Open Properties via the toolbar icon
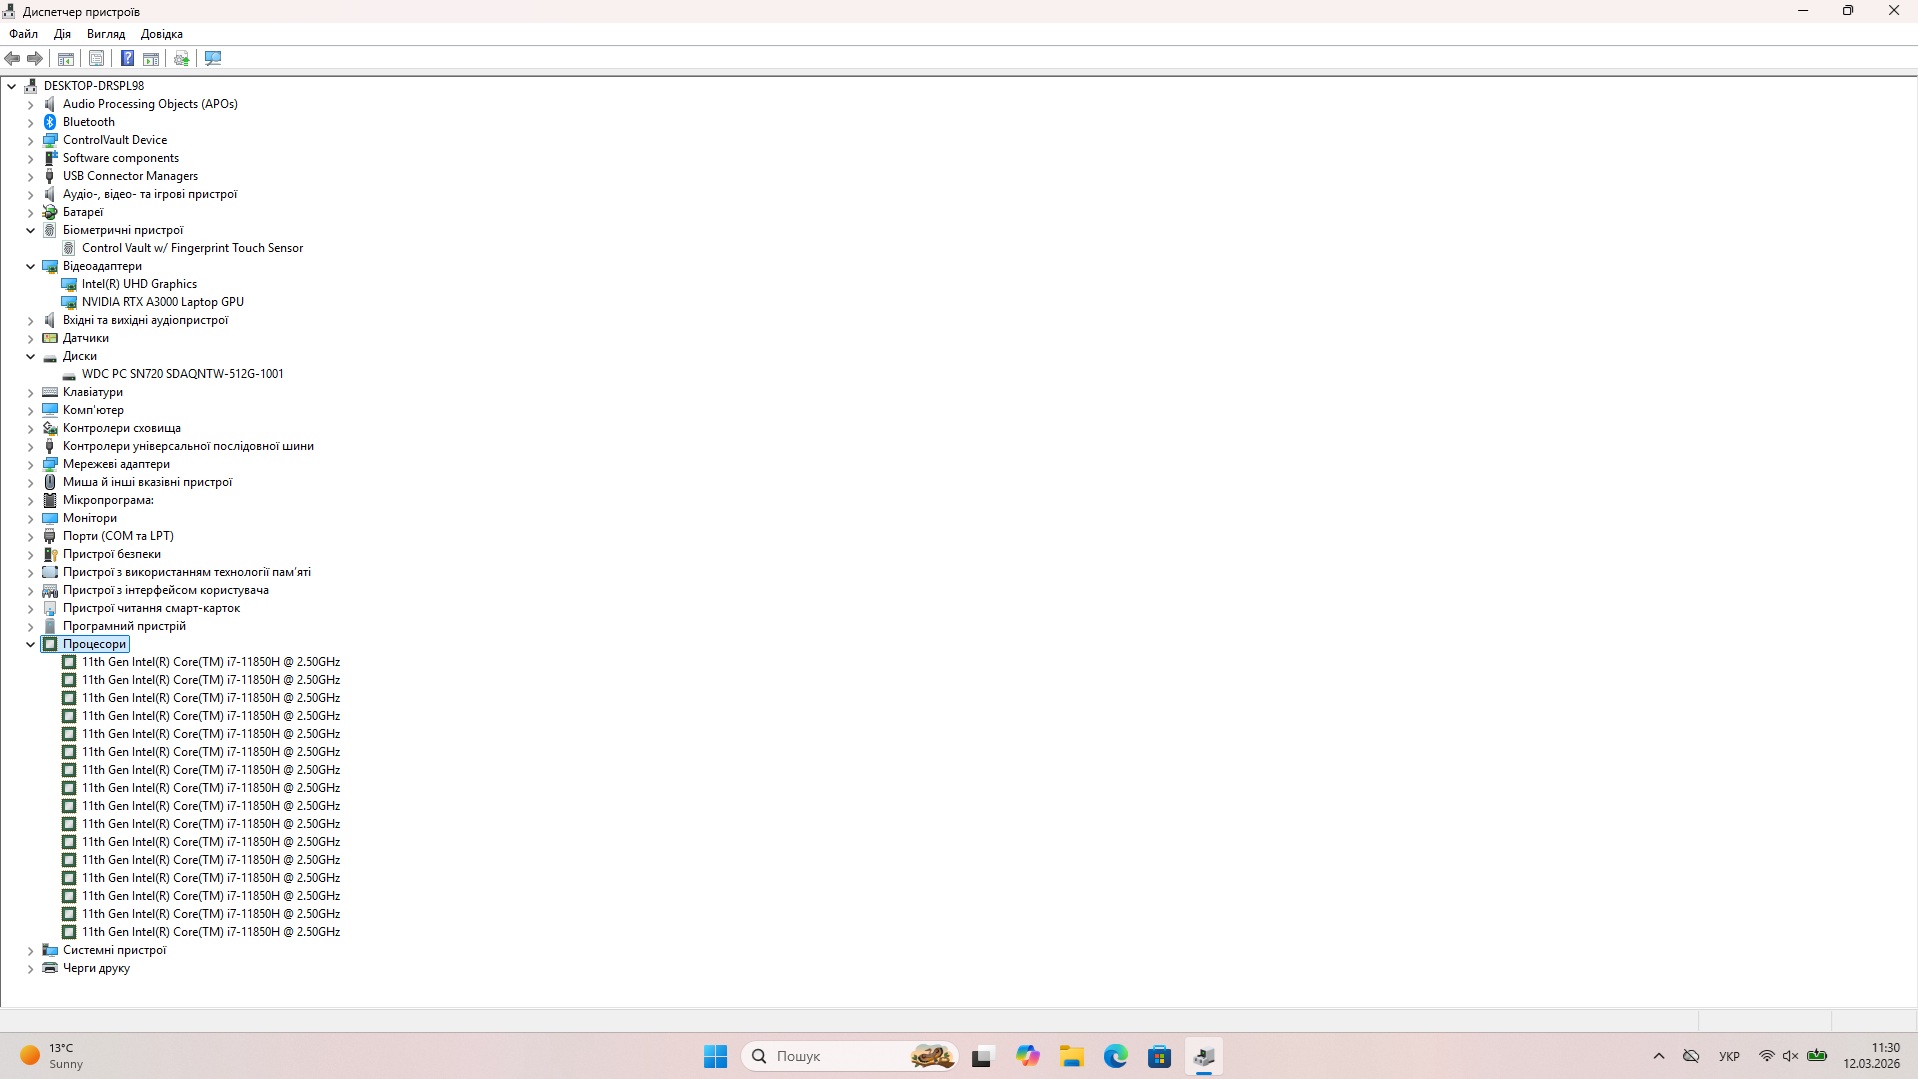The width and height of the screenshot is (1918, 1079). (96, 58)
